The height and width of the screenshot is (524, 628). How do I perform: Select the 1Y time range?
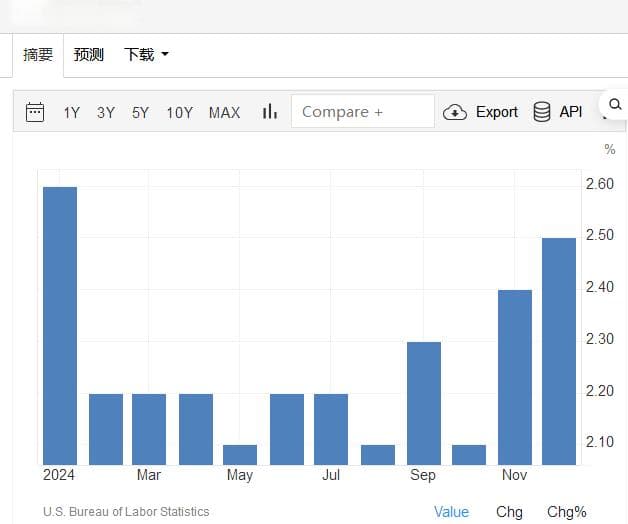tap(72, 113)
